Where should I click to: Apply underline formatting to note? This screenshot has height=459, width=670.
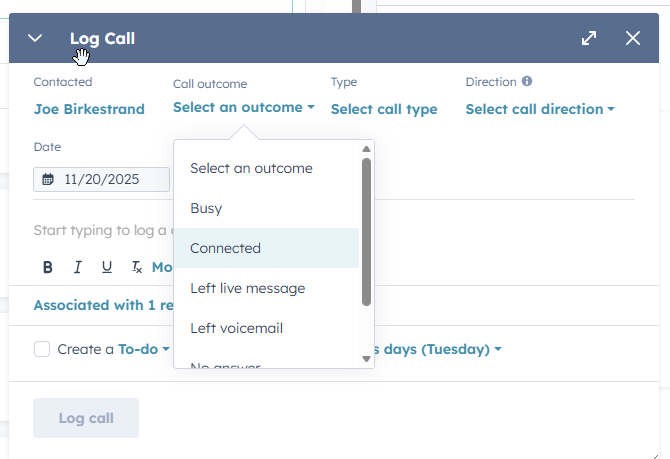click(x=107, y=267)
